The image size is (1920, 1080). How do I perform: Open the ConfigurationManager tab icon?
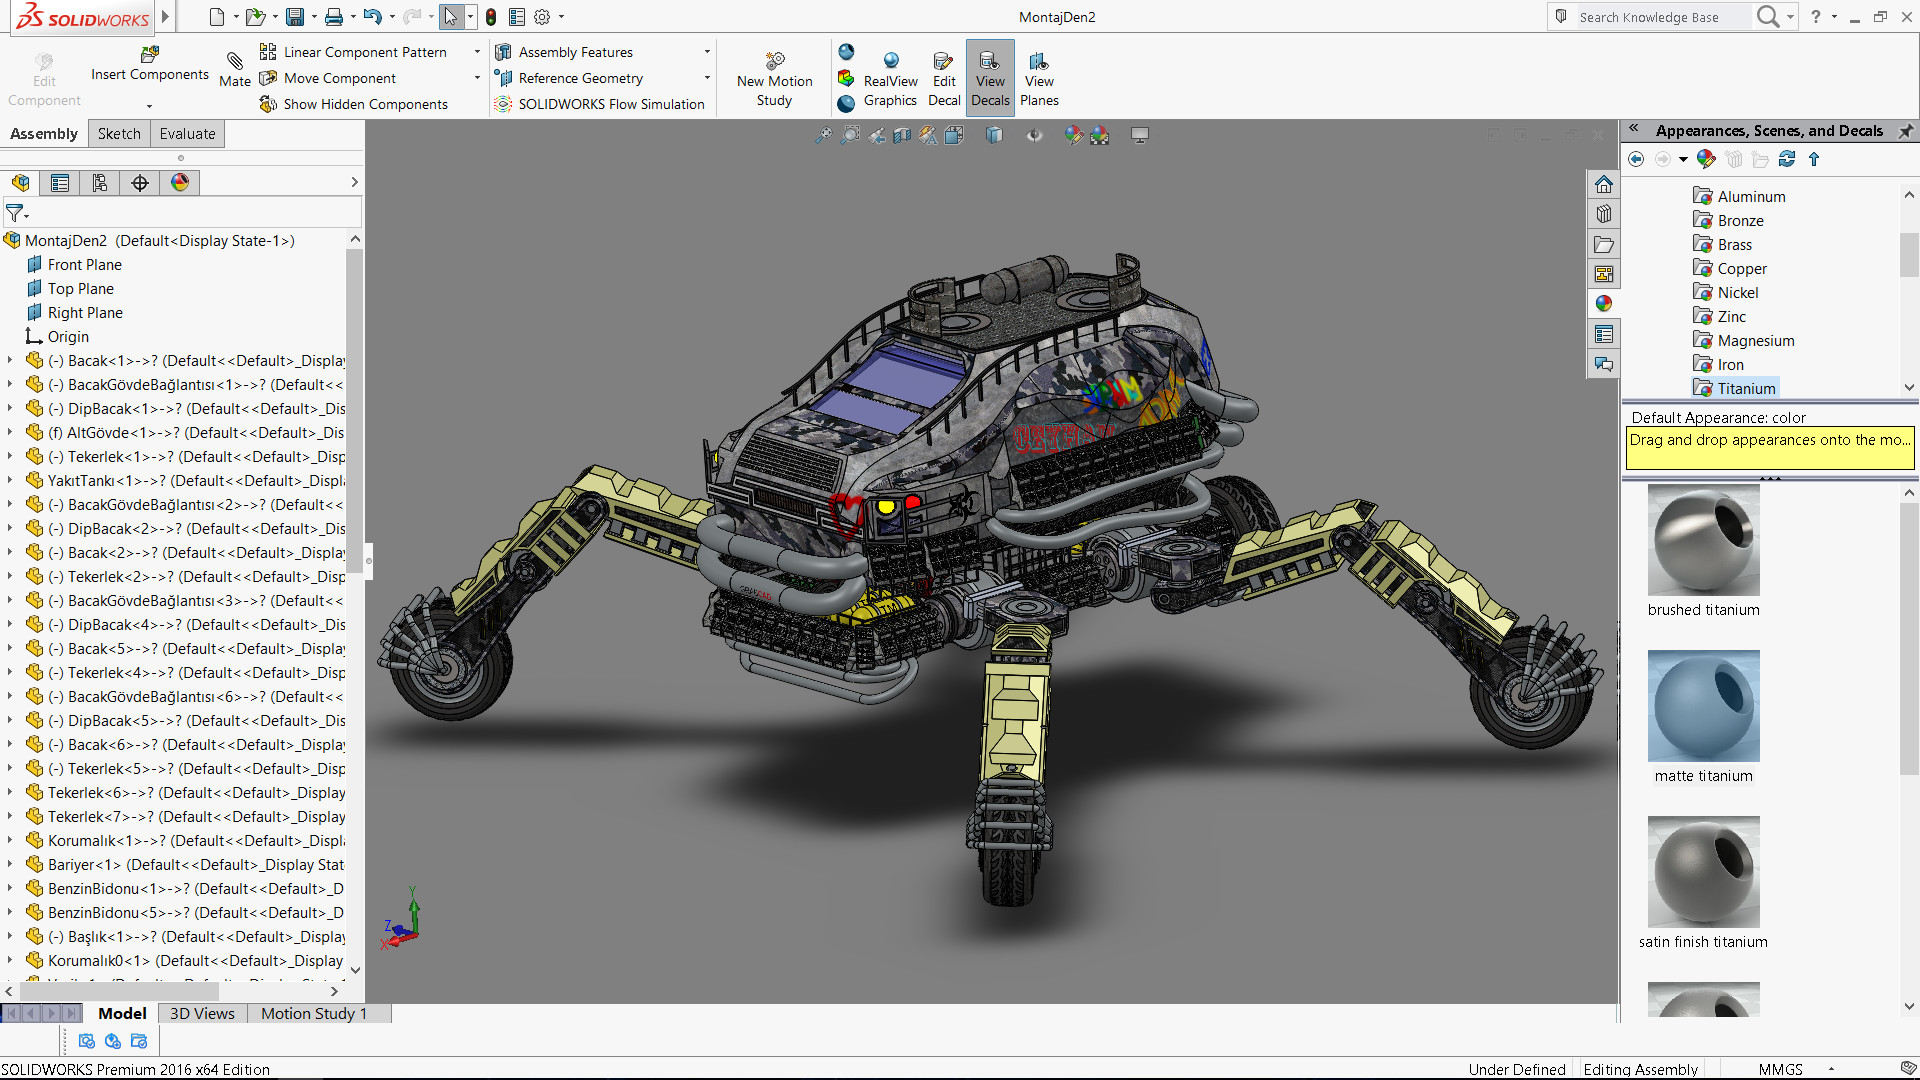pos(100,183)
